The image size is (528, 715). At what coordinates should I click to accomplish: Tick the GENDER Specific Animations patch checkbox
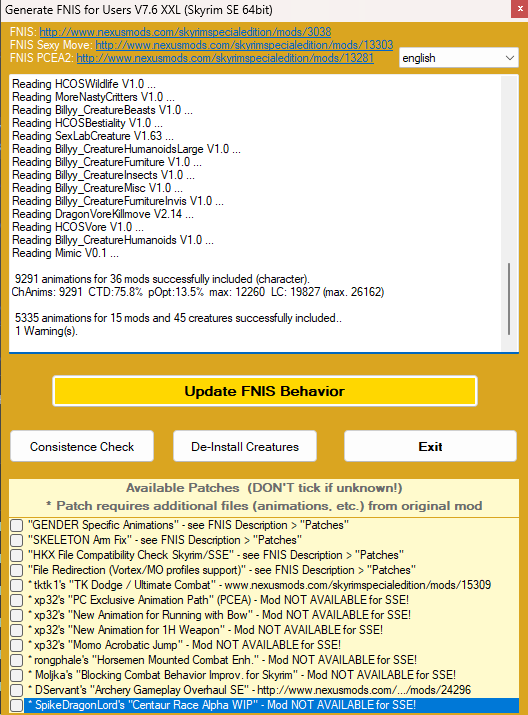(17, 525)
